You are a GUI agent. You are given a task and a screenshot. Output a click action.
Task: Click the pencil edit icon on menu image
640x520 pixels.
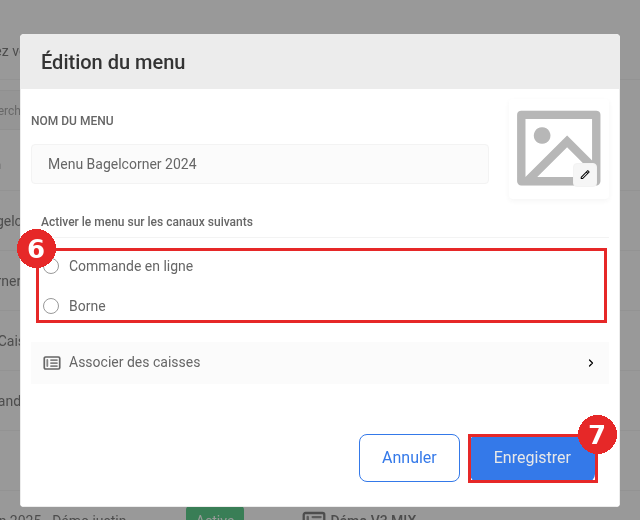coord(585,175)
